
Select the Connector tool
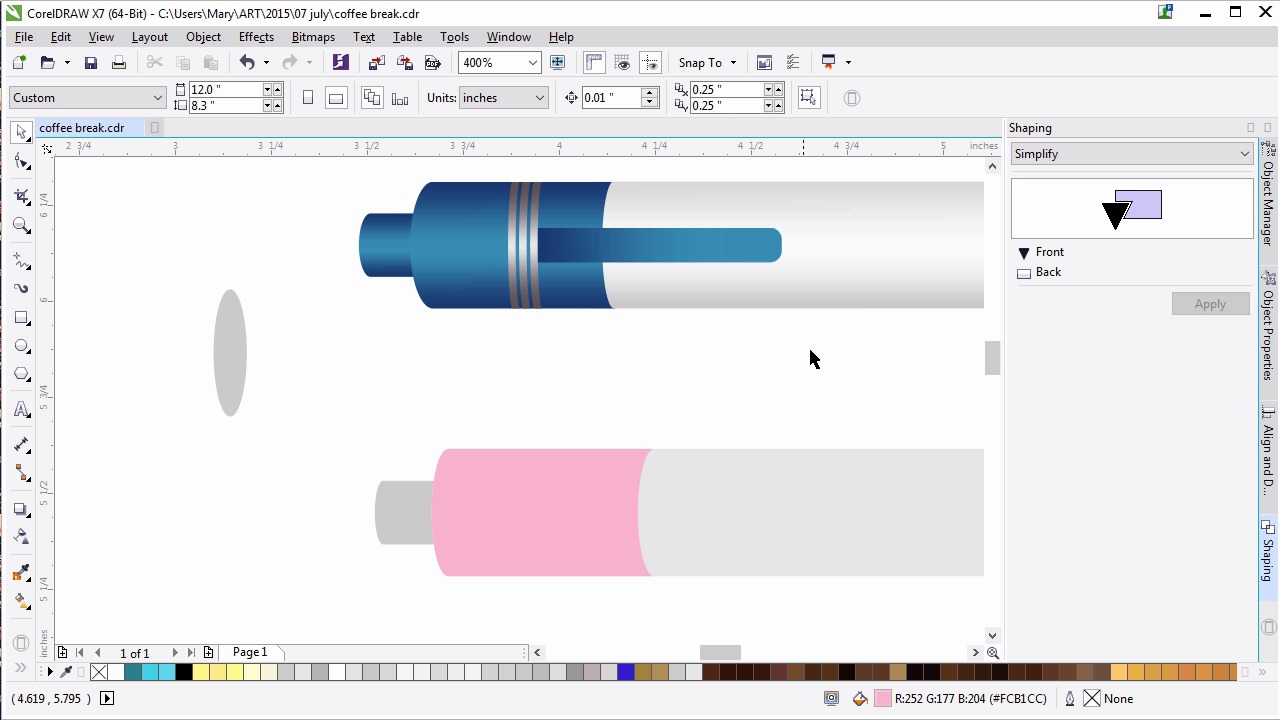pyautogui.click(x=21, y=473)
